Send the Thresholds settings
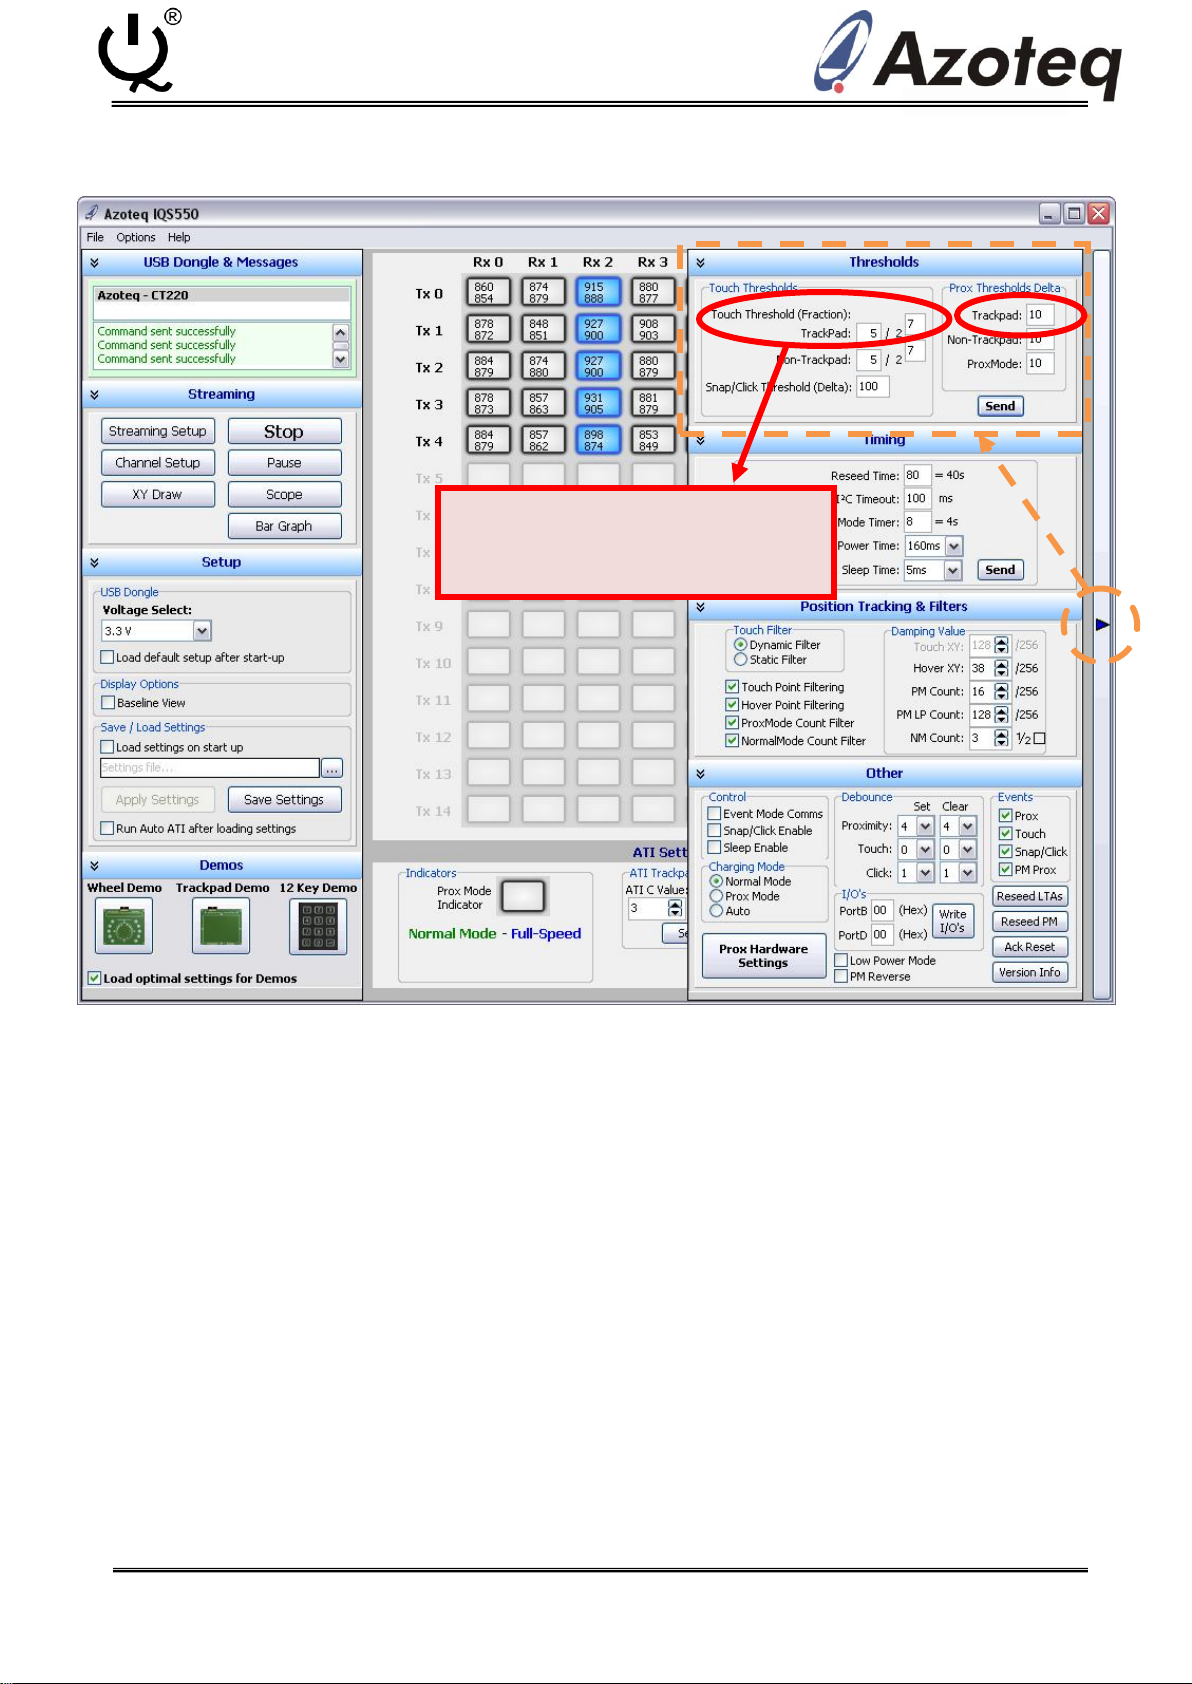This screenshot has width=1192, height=1684. [1000, 406]
